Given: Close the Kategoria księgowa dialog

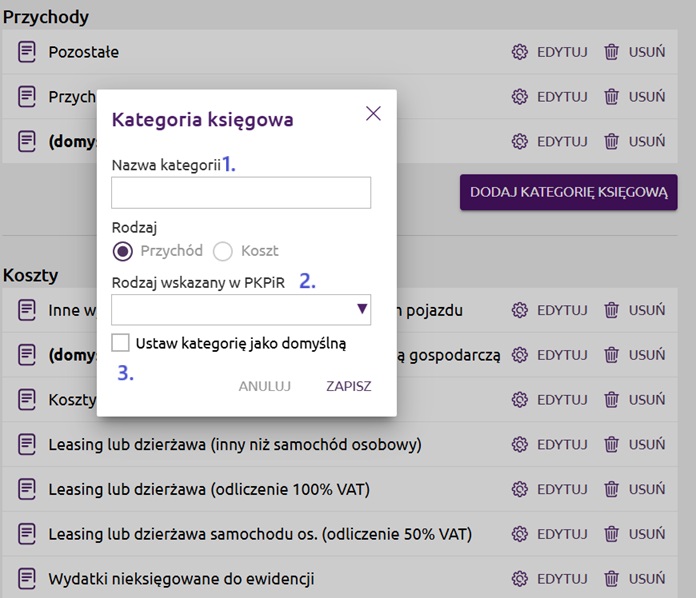Looking at the screenshot, I should (373, 114).
